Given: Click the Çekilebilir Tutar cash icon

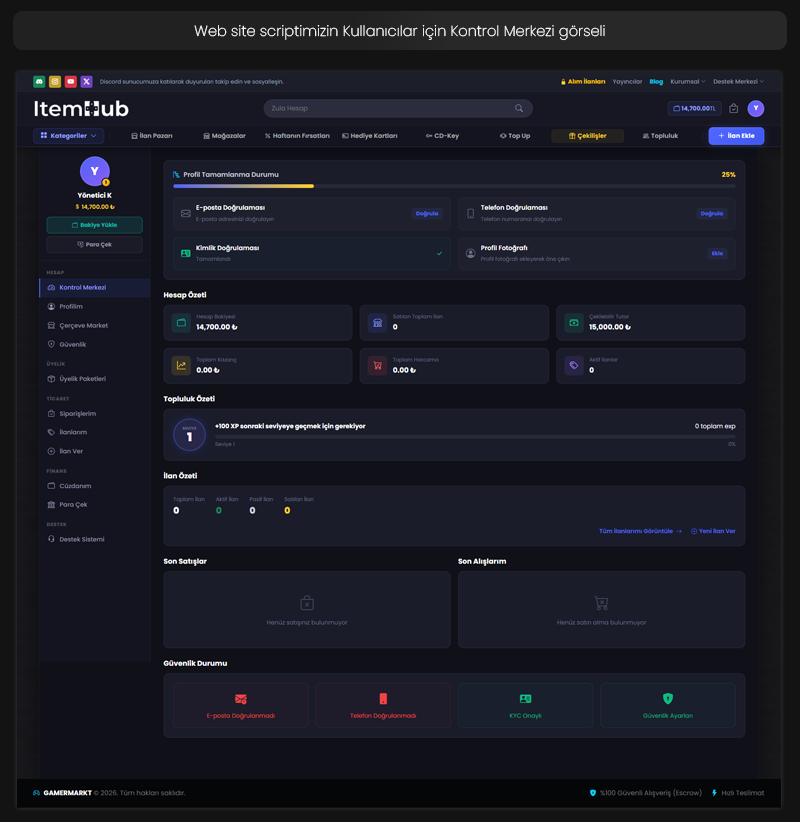Looking at the screenshot, I should (x=574, y=322).
